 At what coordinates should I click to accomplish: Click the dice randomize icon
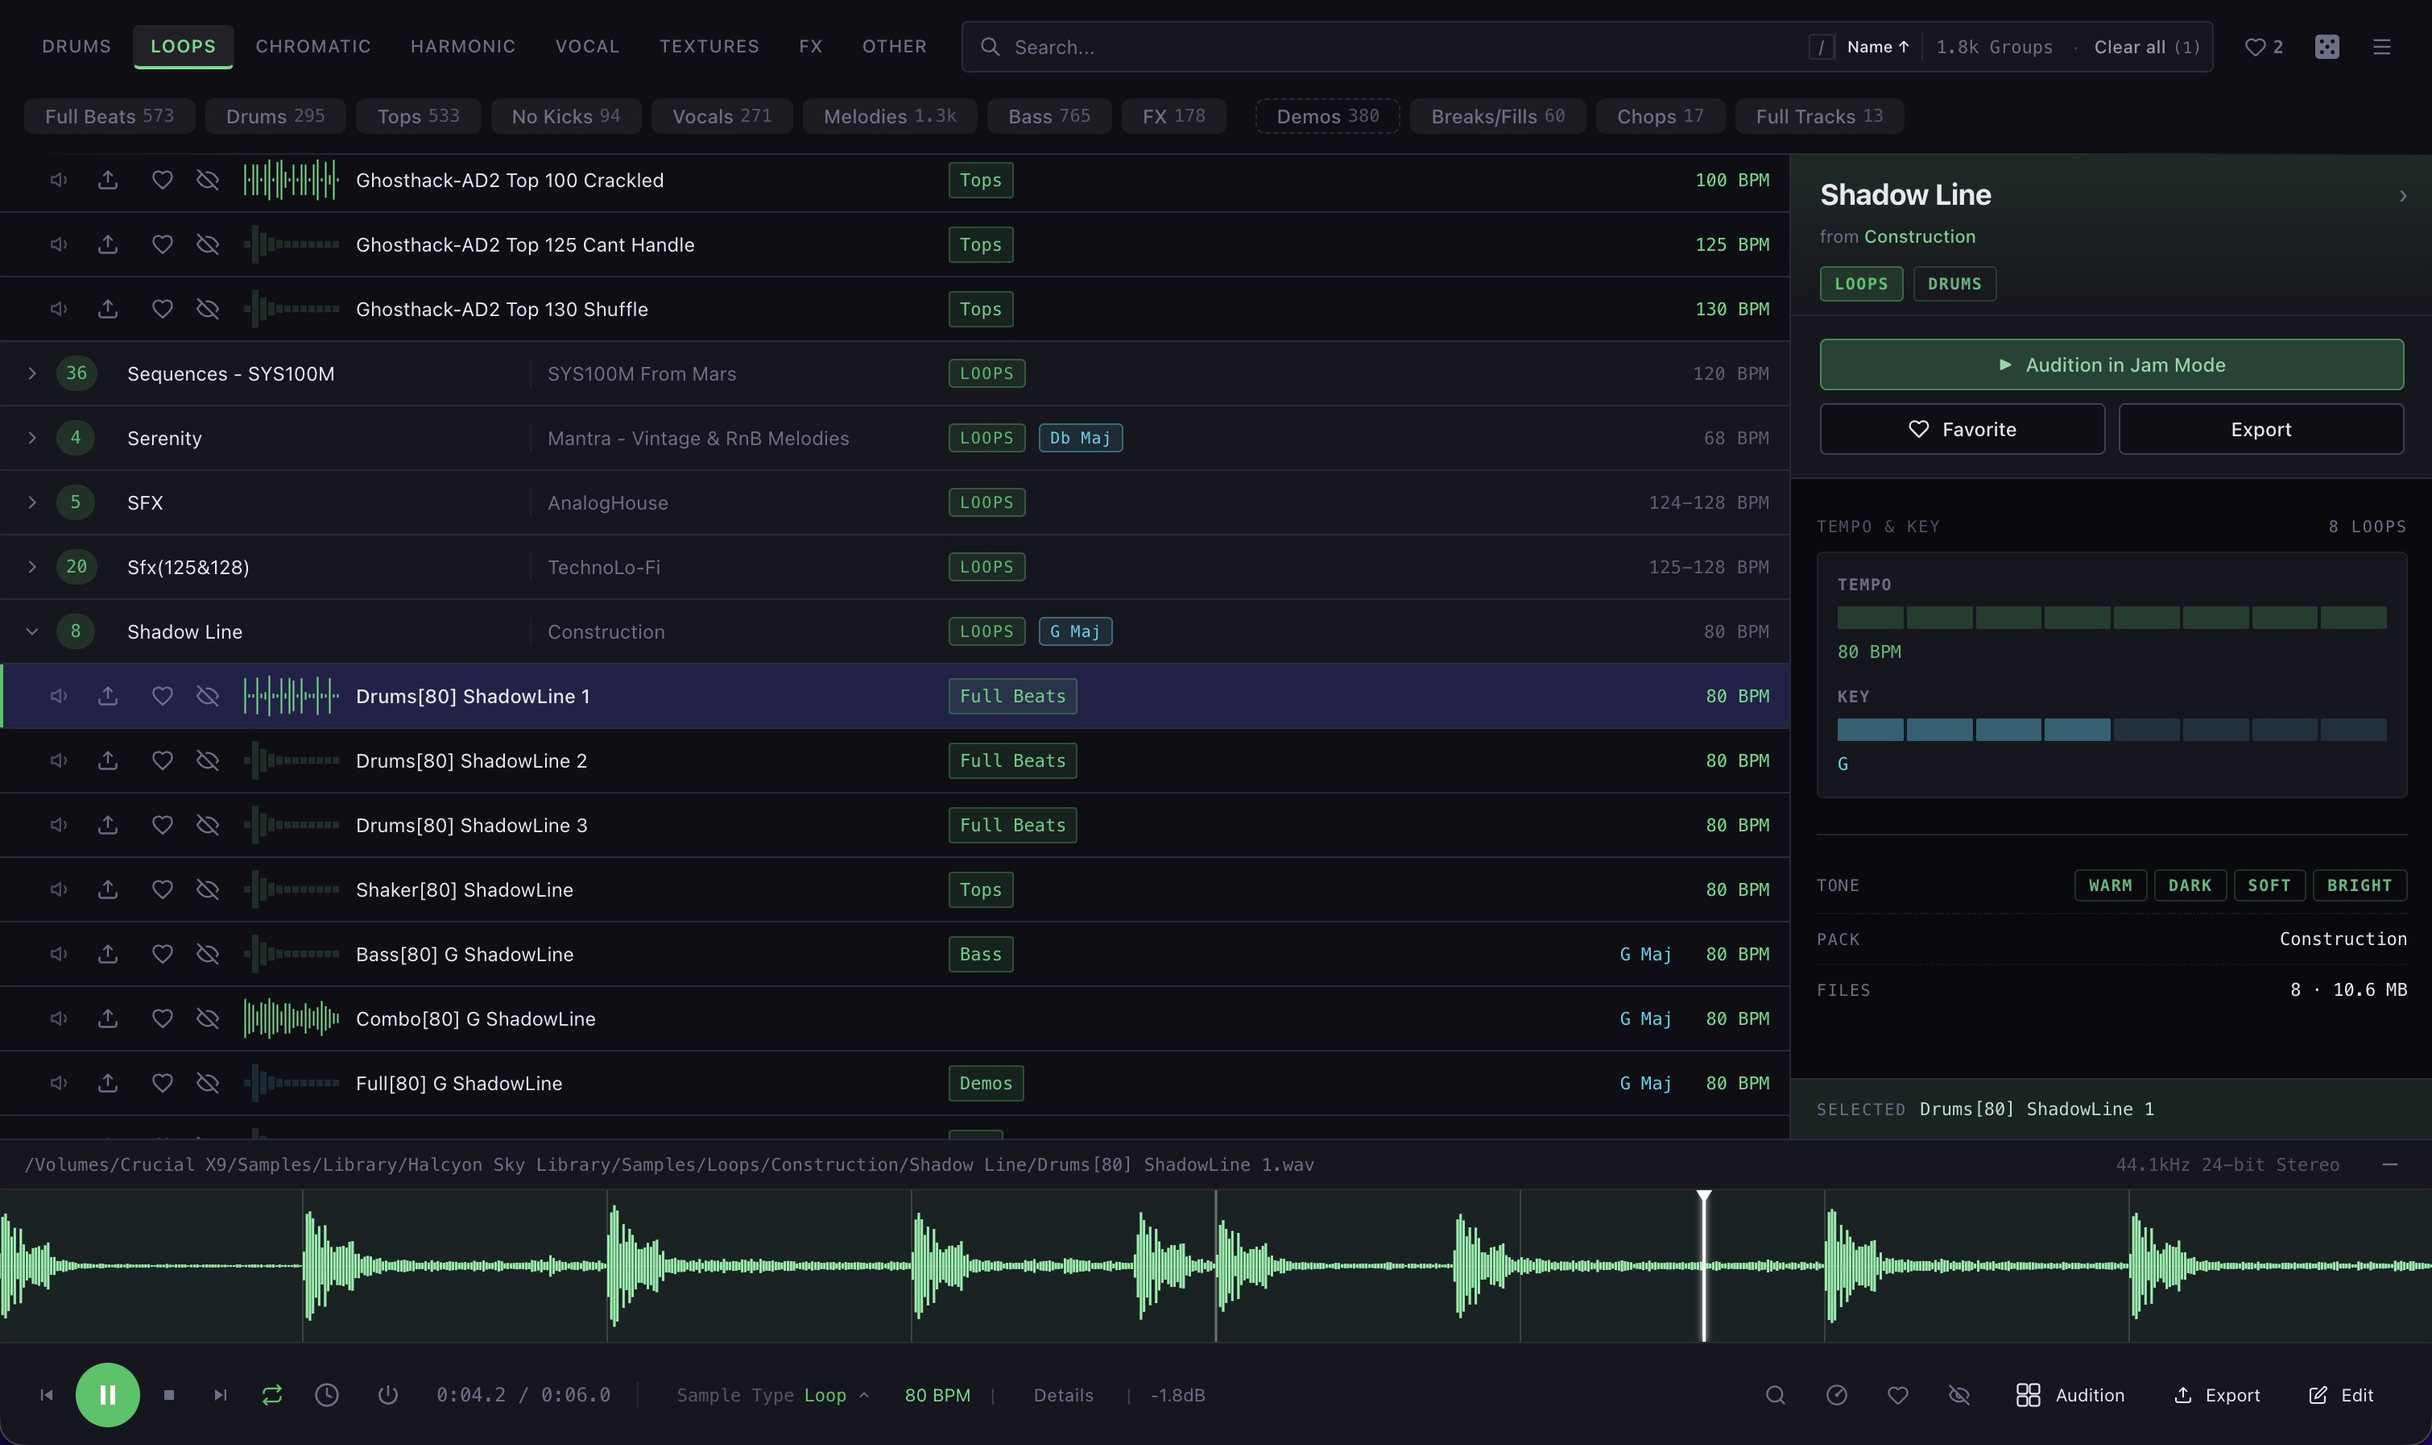(2327, 47)
